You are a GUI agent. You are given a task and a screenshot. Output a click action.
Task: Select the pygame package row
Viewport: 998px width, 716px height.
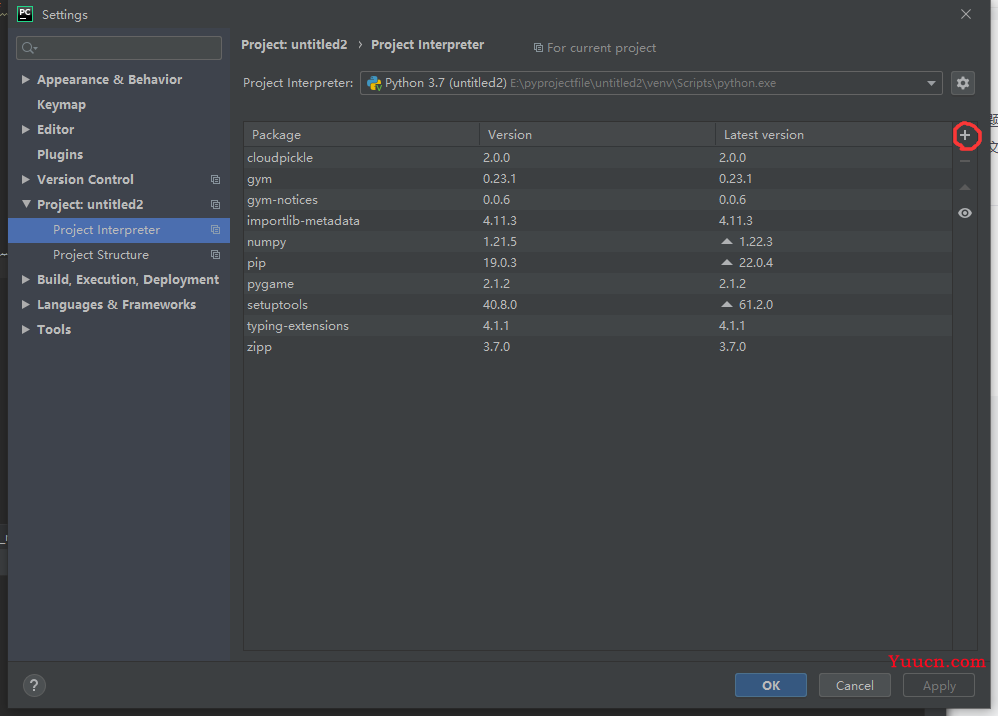[598, 283]
